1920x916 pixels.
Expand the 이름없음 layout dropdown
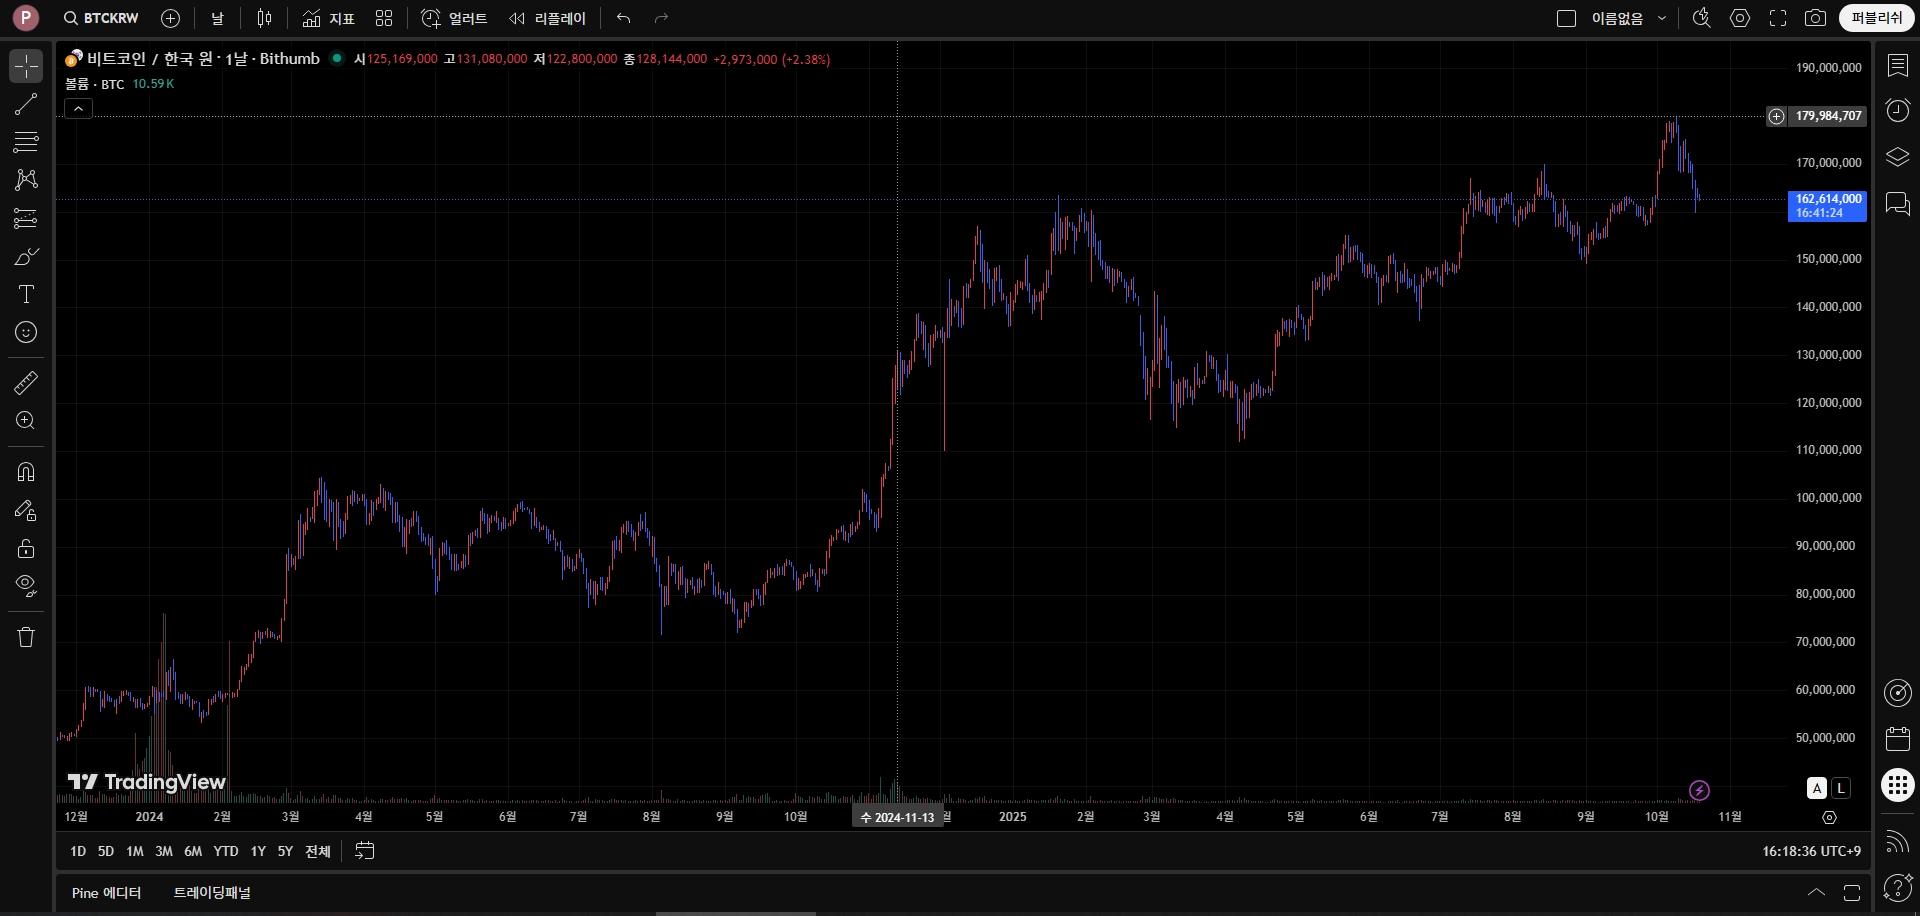1662,18
